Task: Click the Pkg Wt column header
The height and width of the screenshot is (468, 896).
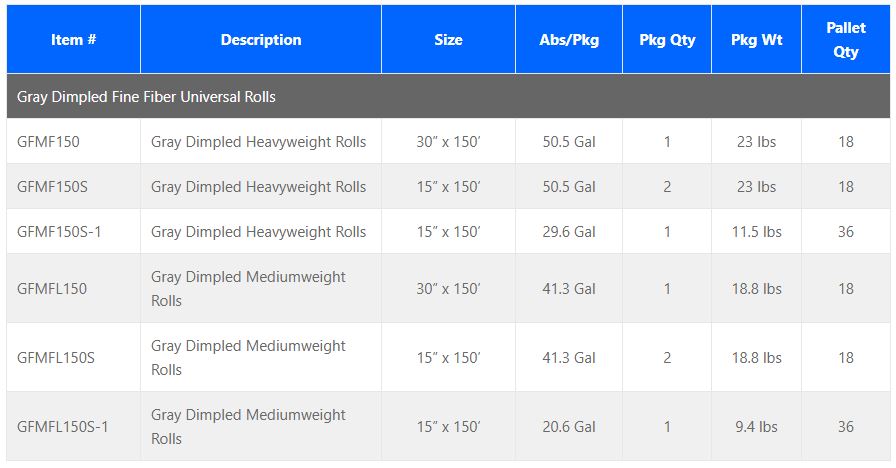Action: coord(757,40)
